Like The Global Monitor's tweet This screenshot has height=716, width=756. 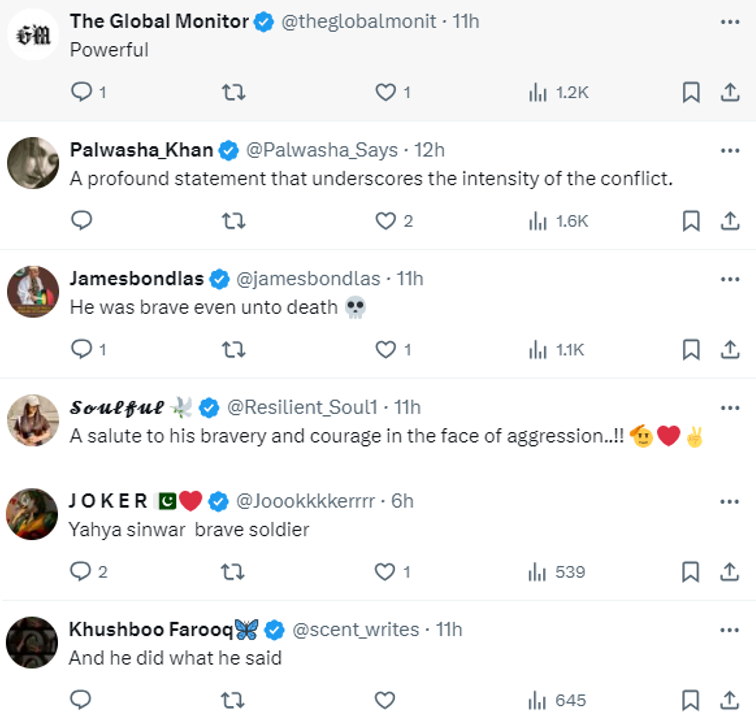click(385, 93)
